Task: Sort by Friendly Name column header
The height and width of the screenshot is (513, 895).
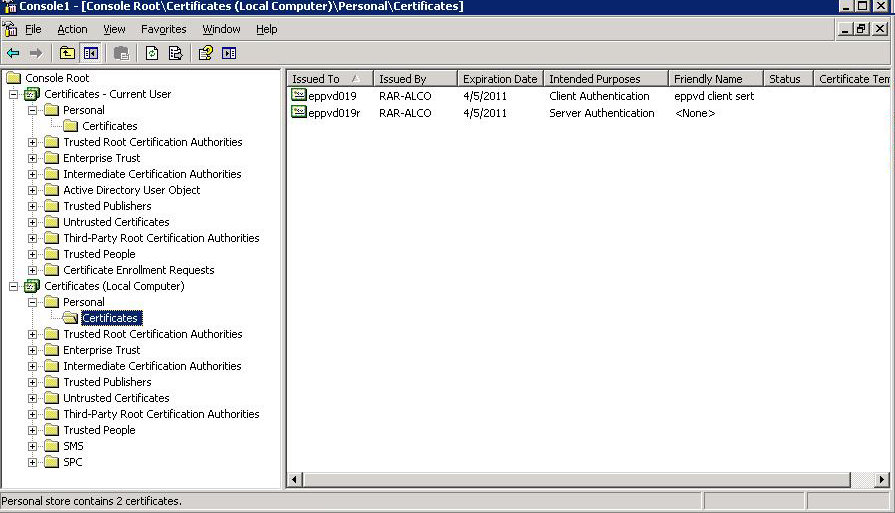Action: pyautogui.click(x=716, y=79)
